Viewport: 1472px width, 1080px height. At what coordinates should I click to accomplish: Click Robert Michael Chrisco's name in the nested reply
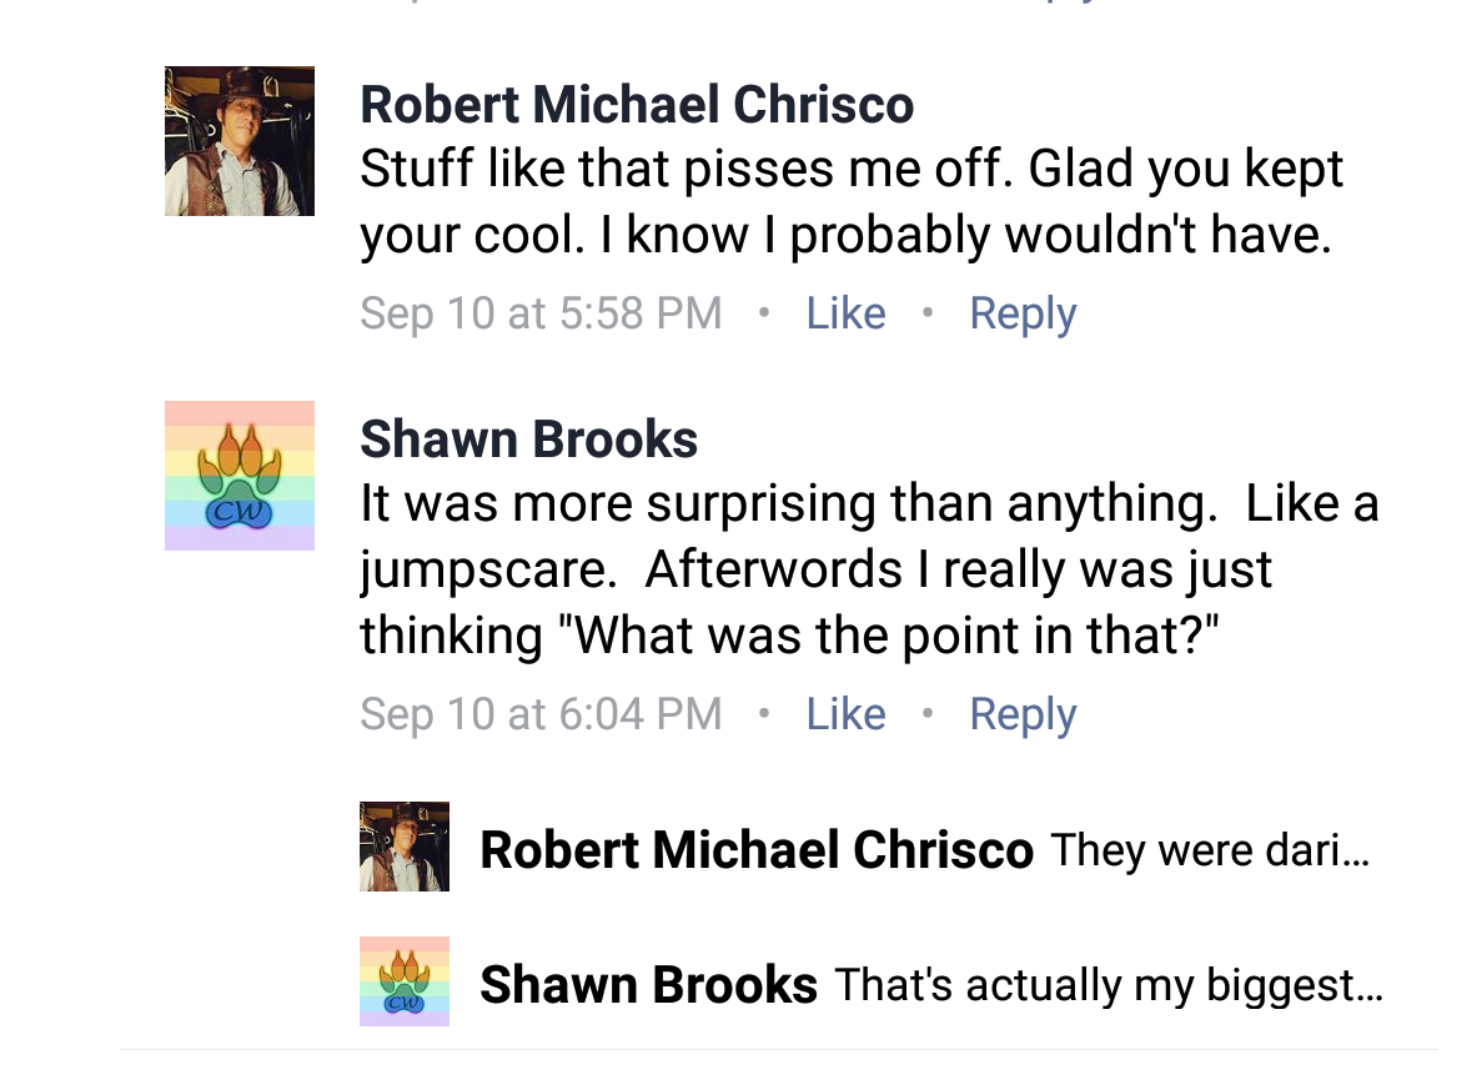(757, 850)
